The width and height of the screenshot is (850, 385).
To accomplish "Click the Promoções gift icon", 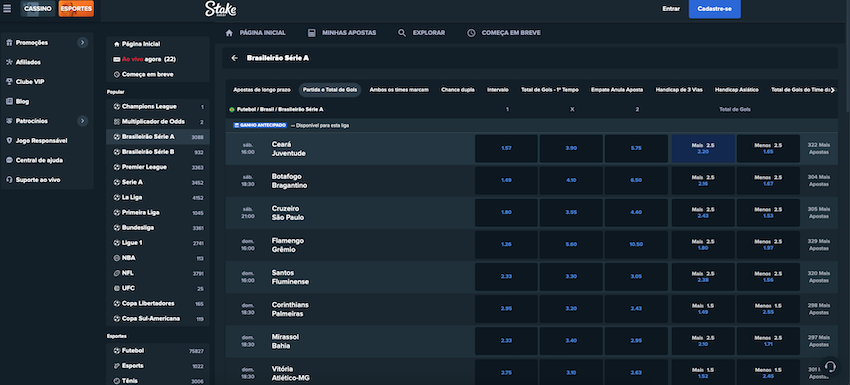I will [x=9, y=42].
